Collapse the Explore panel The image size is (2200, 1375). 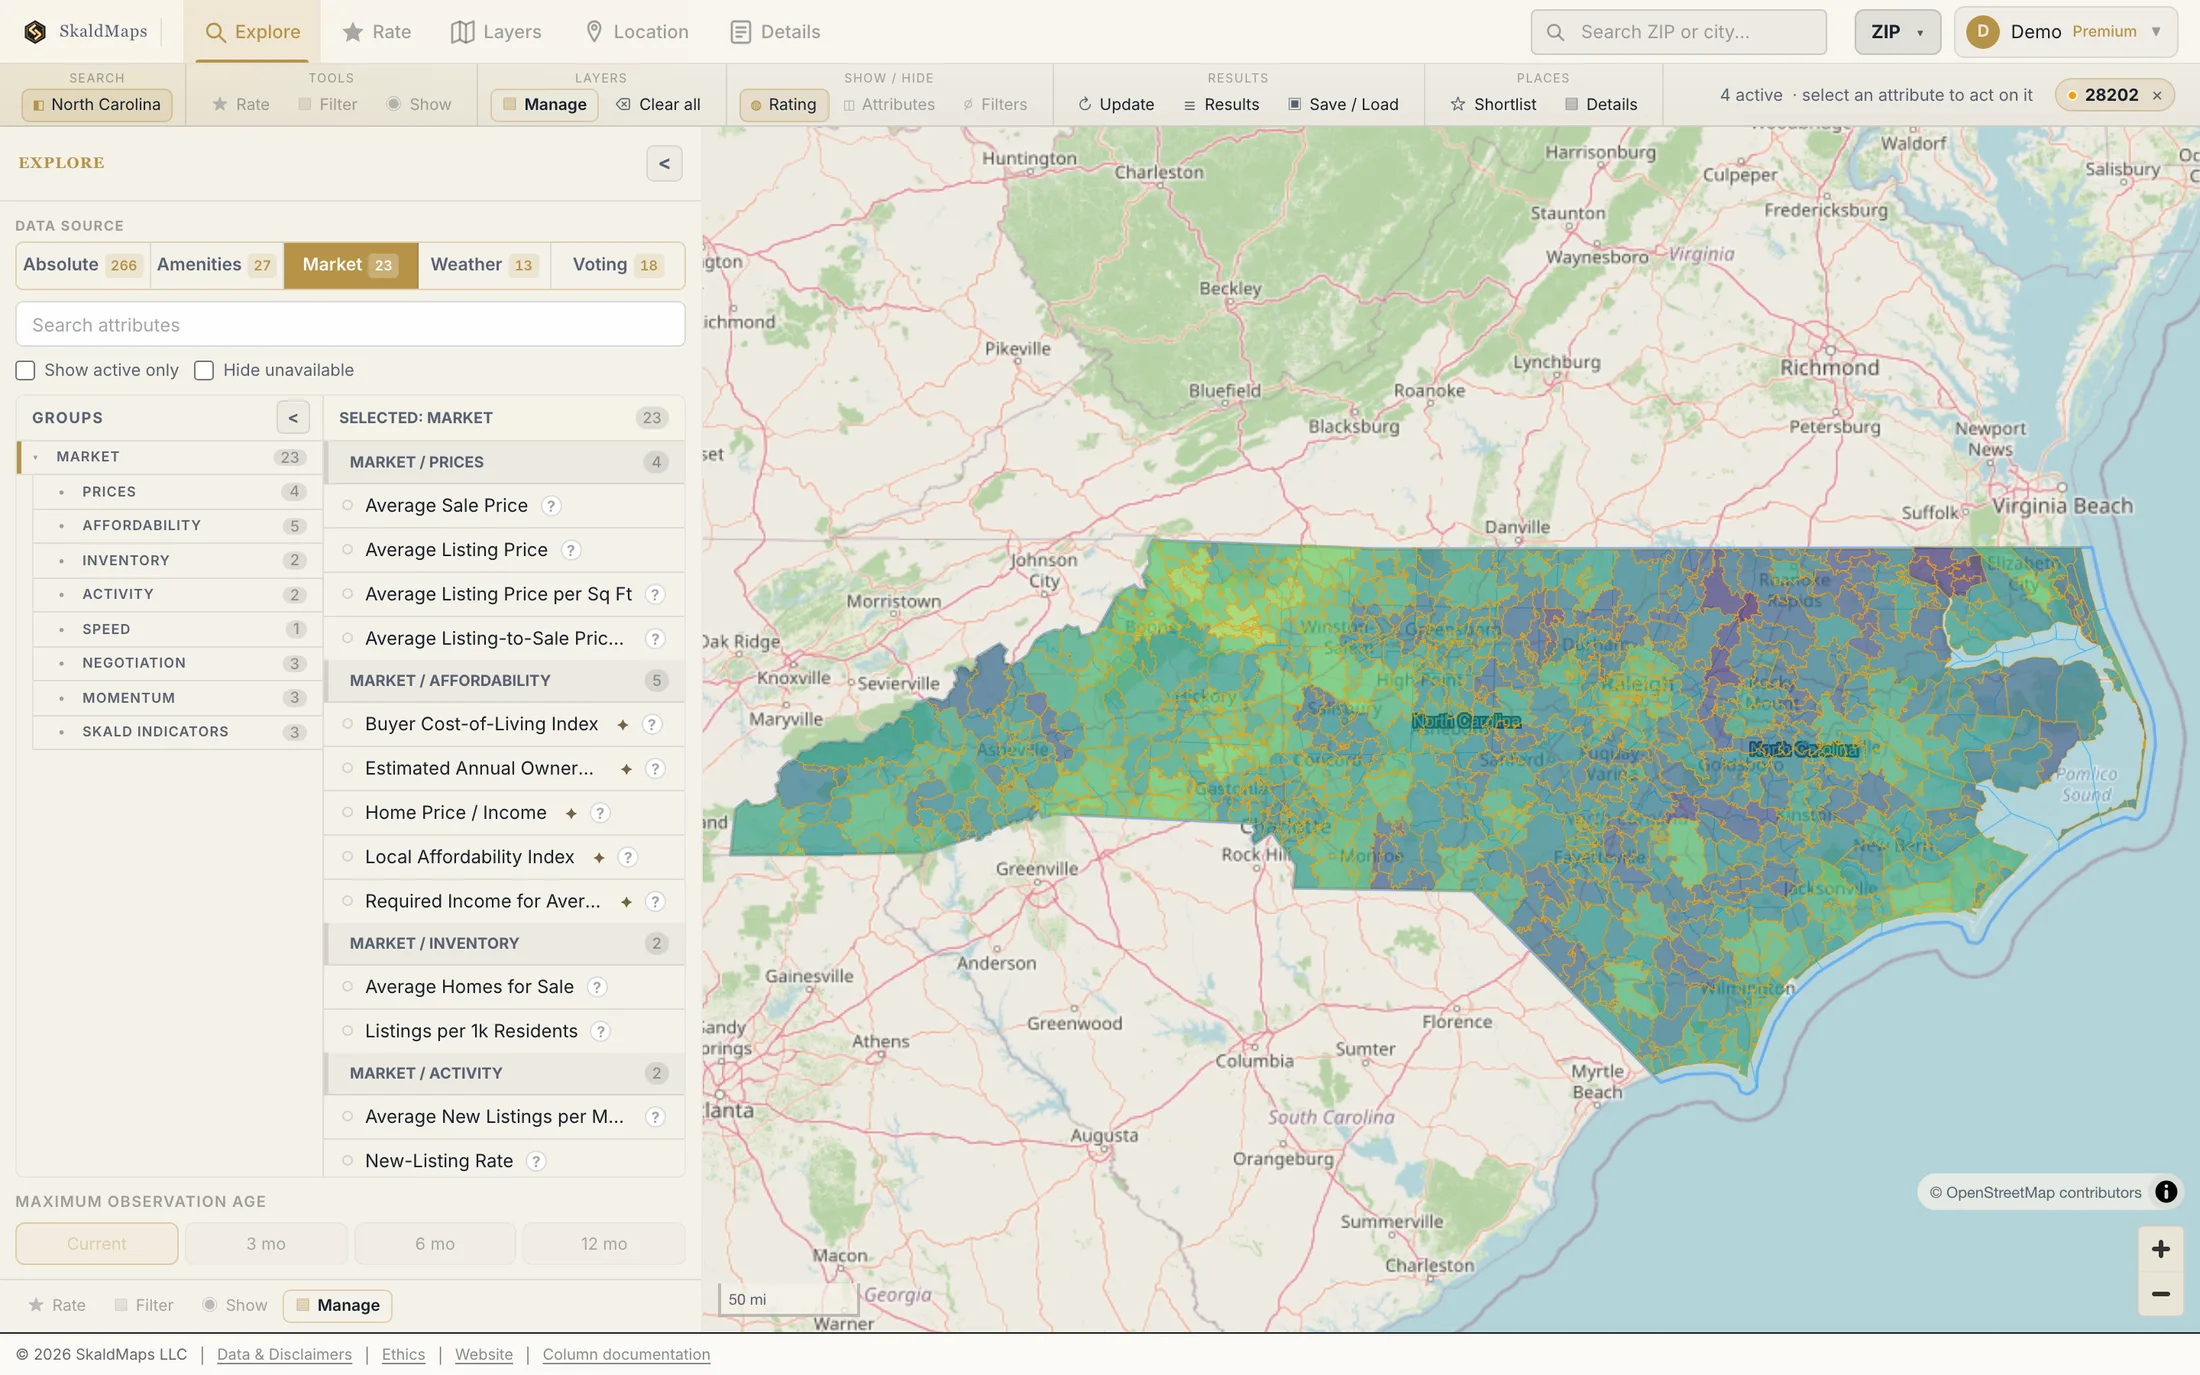point(664,164)
